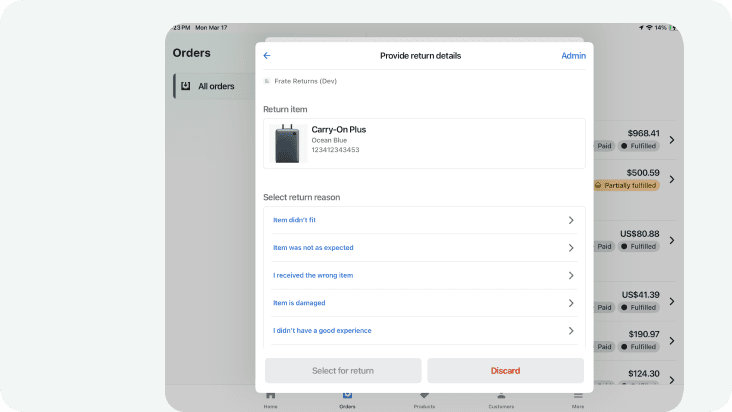Expand chevron for 'Item is damaged'
The height and width of the screenshot is (412, 732).
tap(570, 303)
